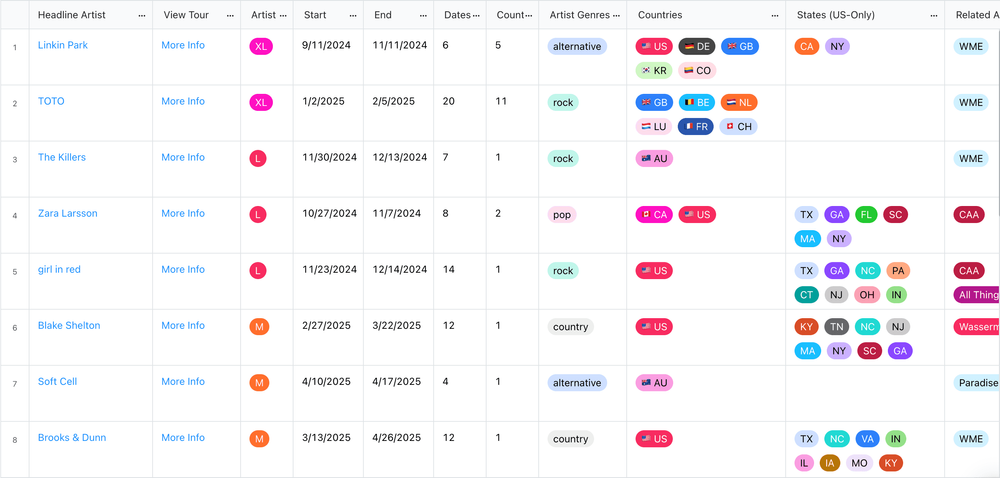1000x478 pixels.
Task: Click the VA state tag for Brooks & Dunn
Action: tap(867, 439)
